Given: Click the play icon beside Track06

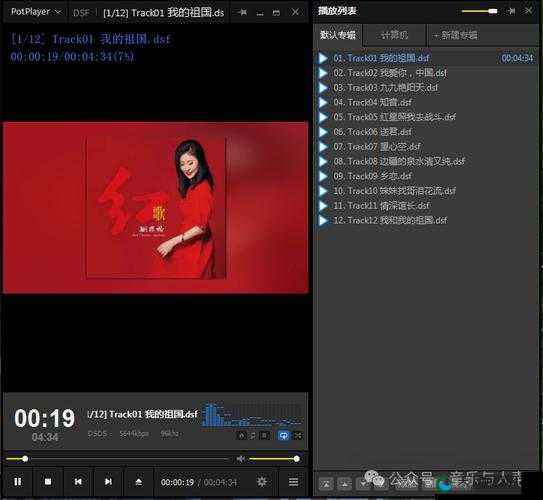Looking at the screenshot, I should pos(323,132).
